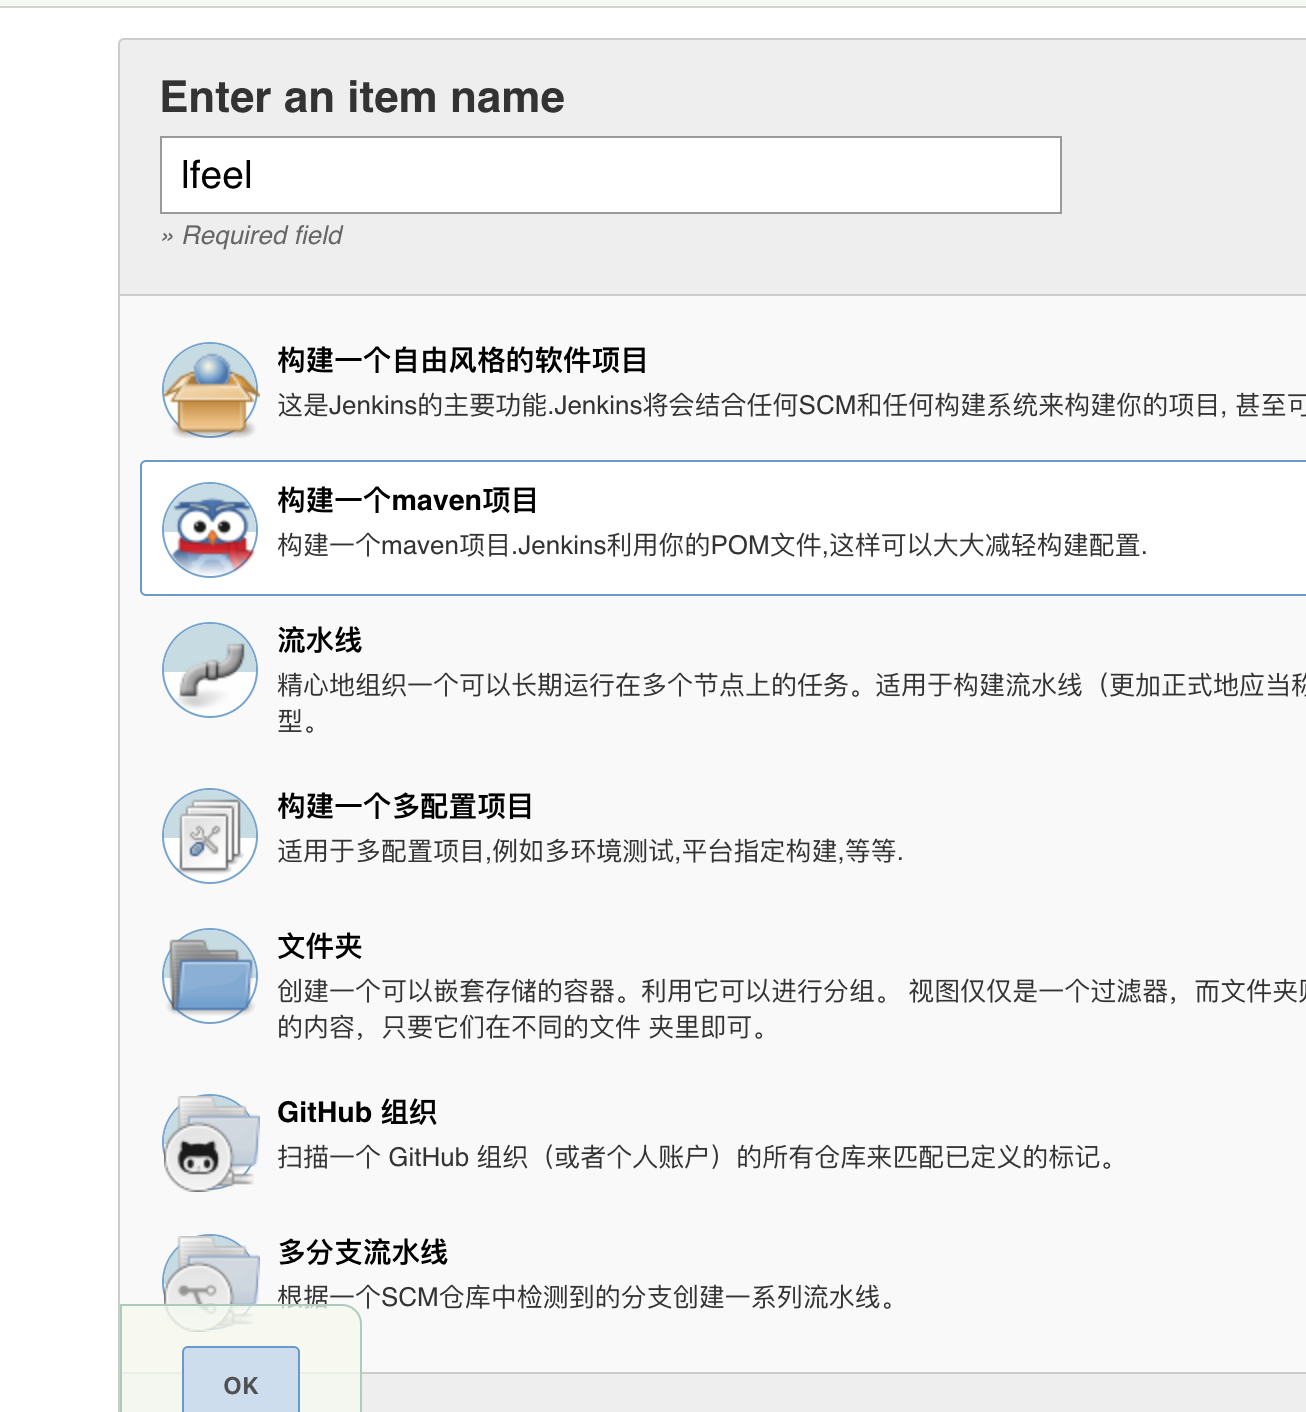Select the 多分支流水线 item type
This screenshot has width=1306, height=1412.
tap(362, 1251)
